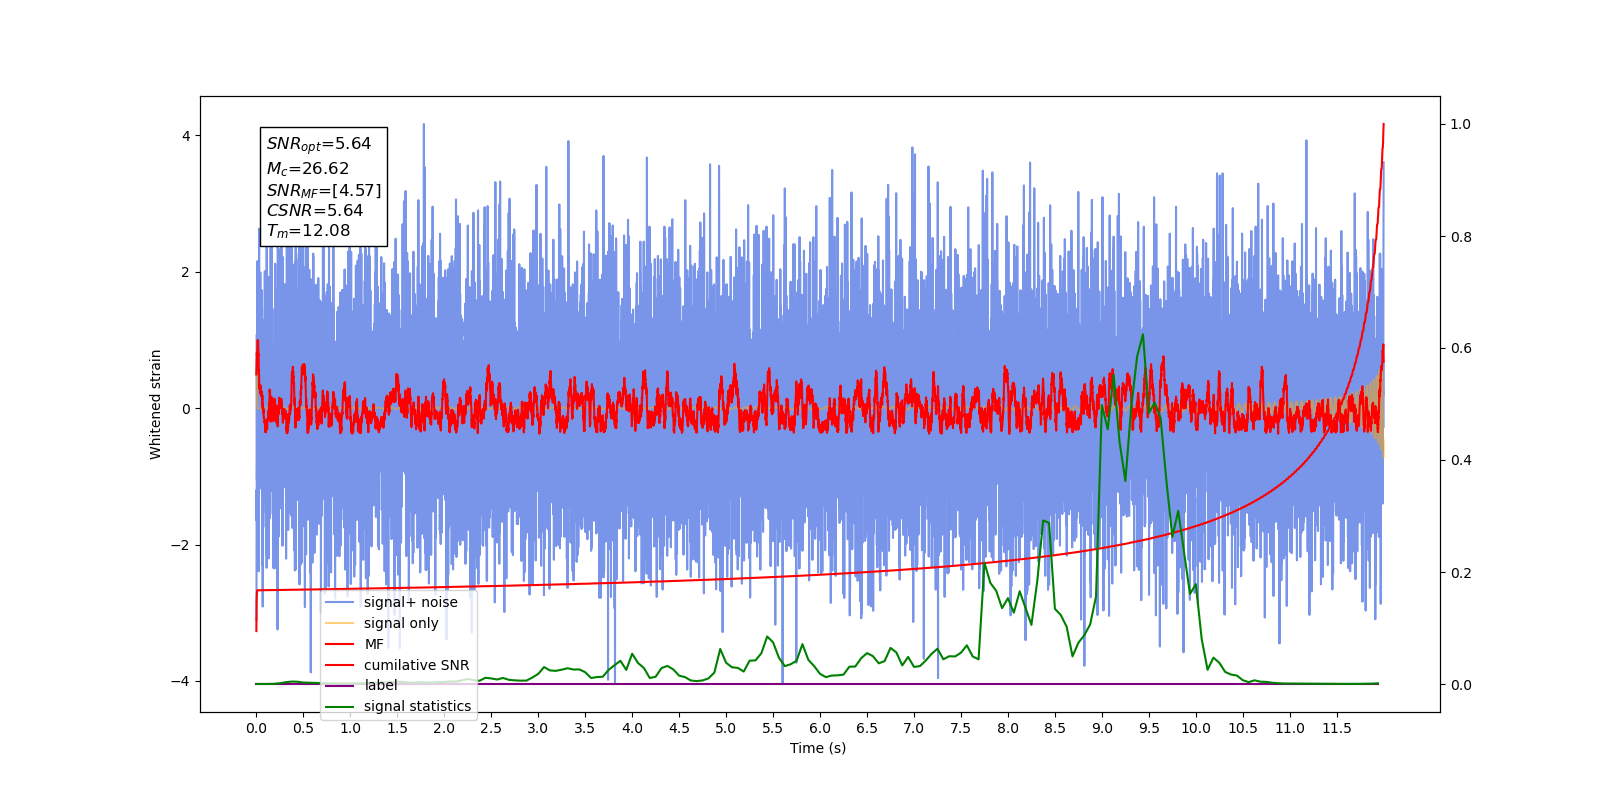
Task: Click the 9.5 tick label on the time axis
Action: tap(1149, 728)
